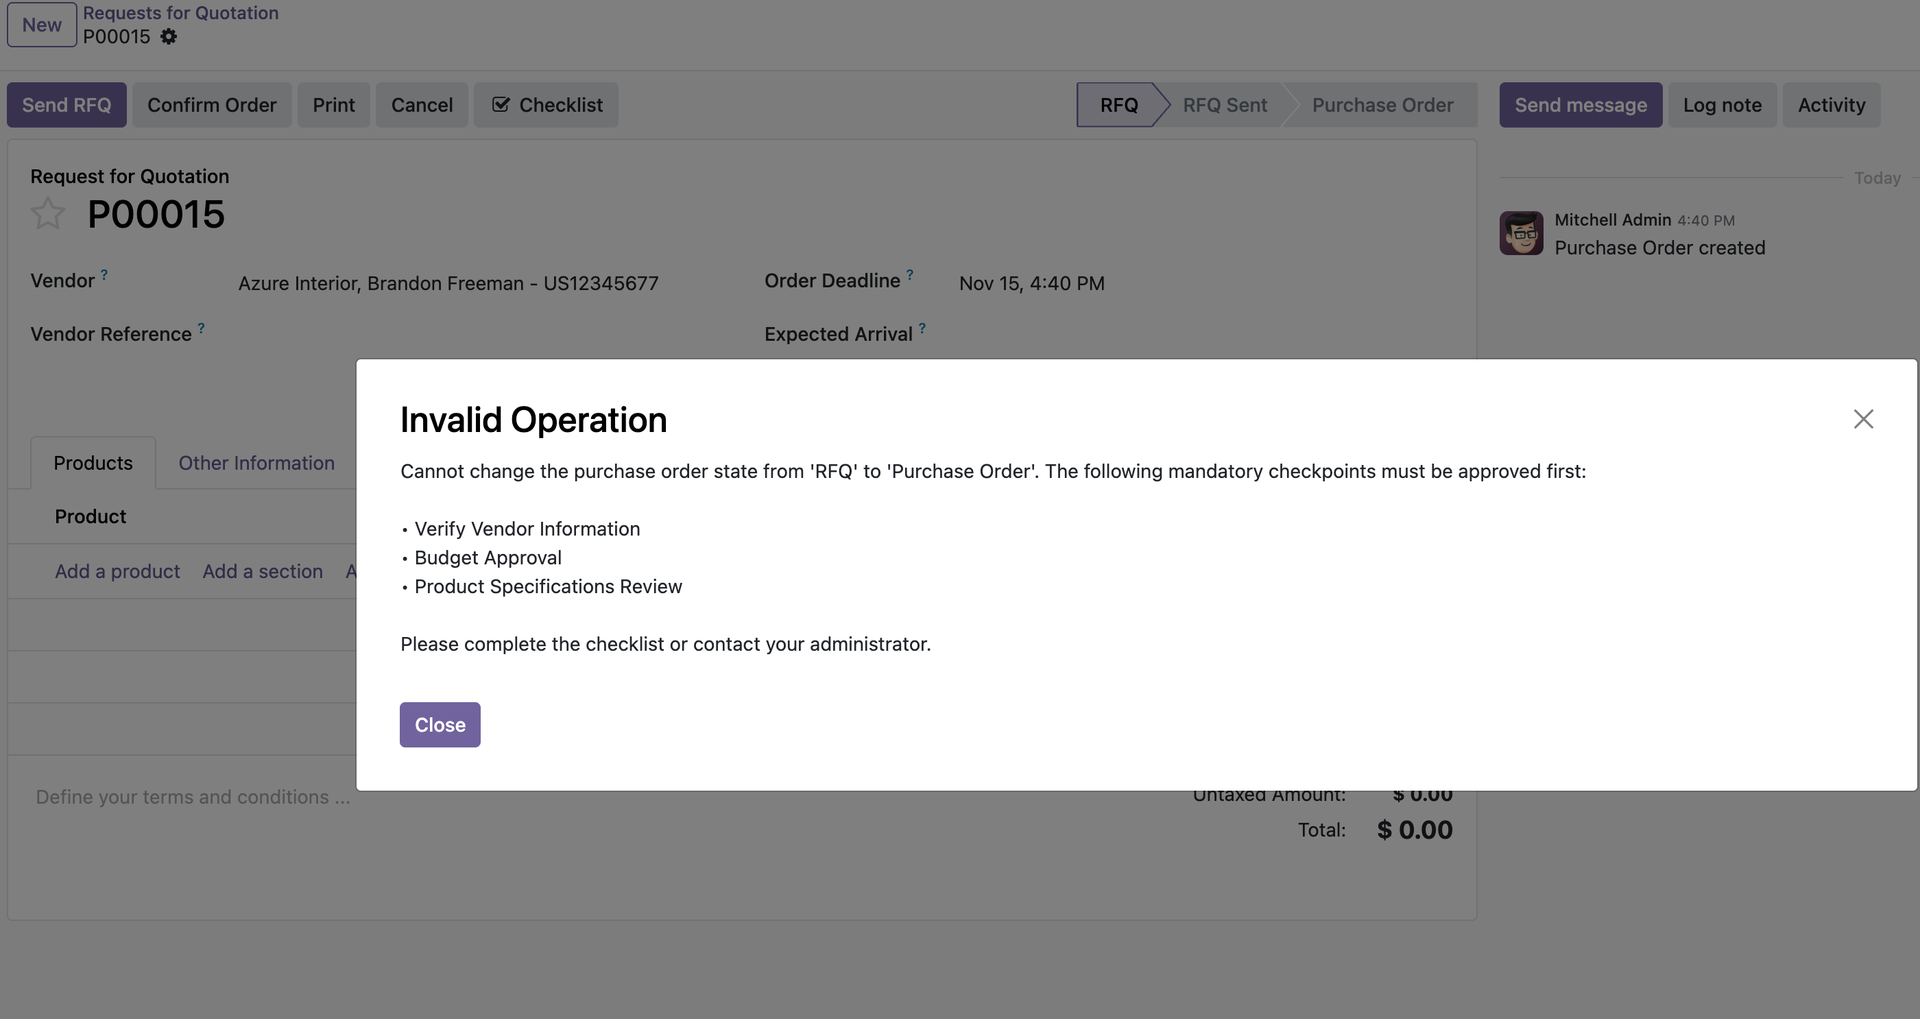Set status to Purchase Order stage
Viewport: 1920px width, 1019px height.
point(1382,105)
